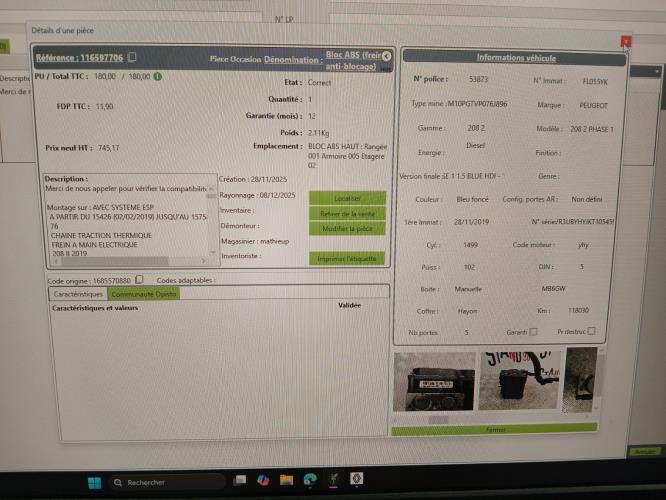Copy the Référence number with copy icon
This screenshot has width=666, height=500.
tap(133, 58)
